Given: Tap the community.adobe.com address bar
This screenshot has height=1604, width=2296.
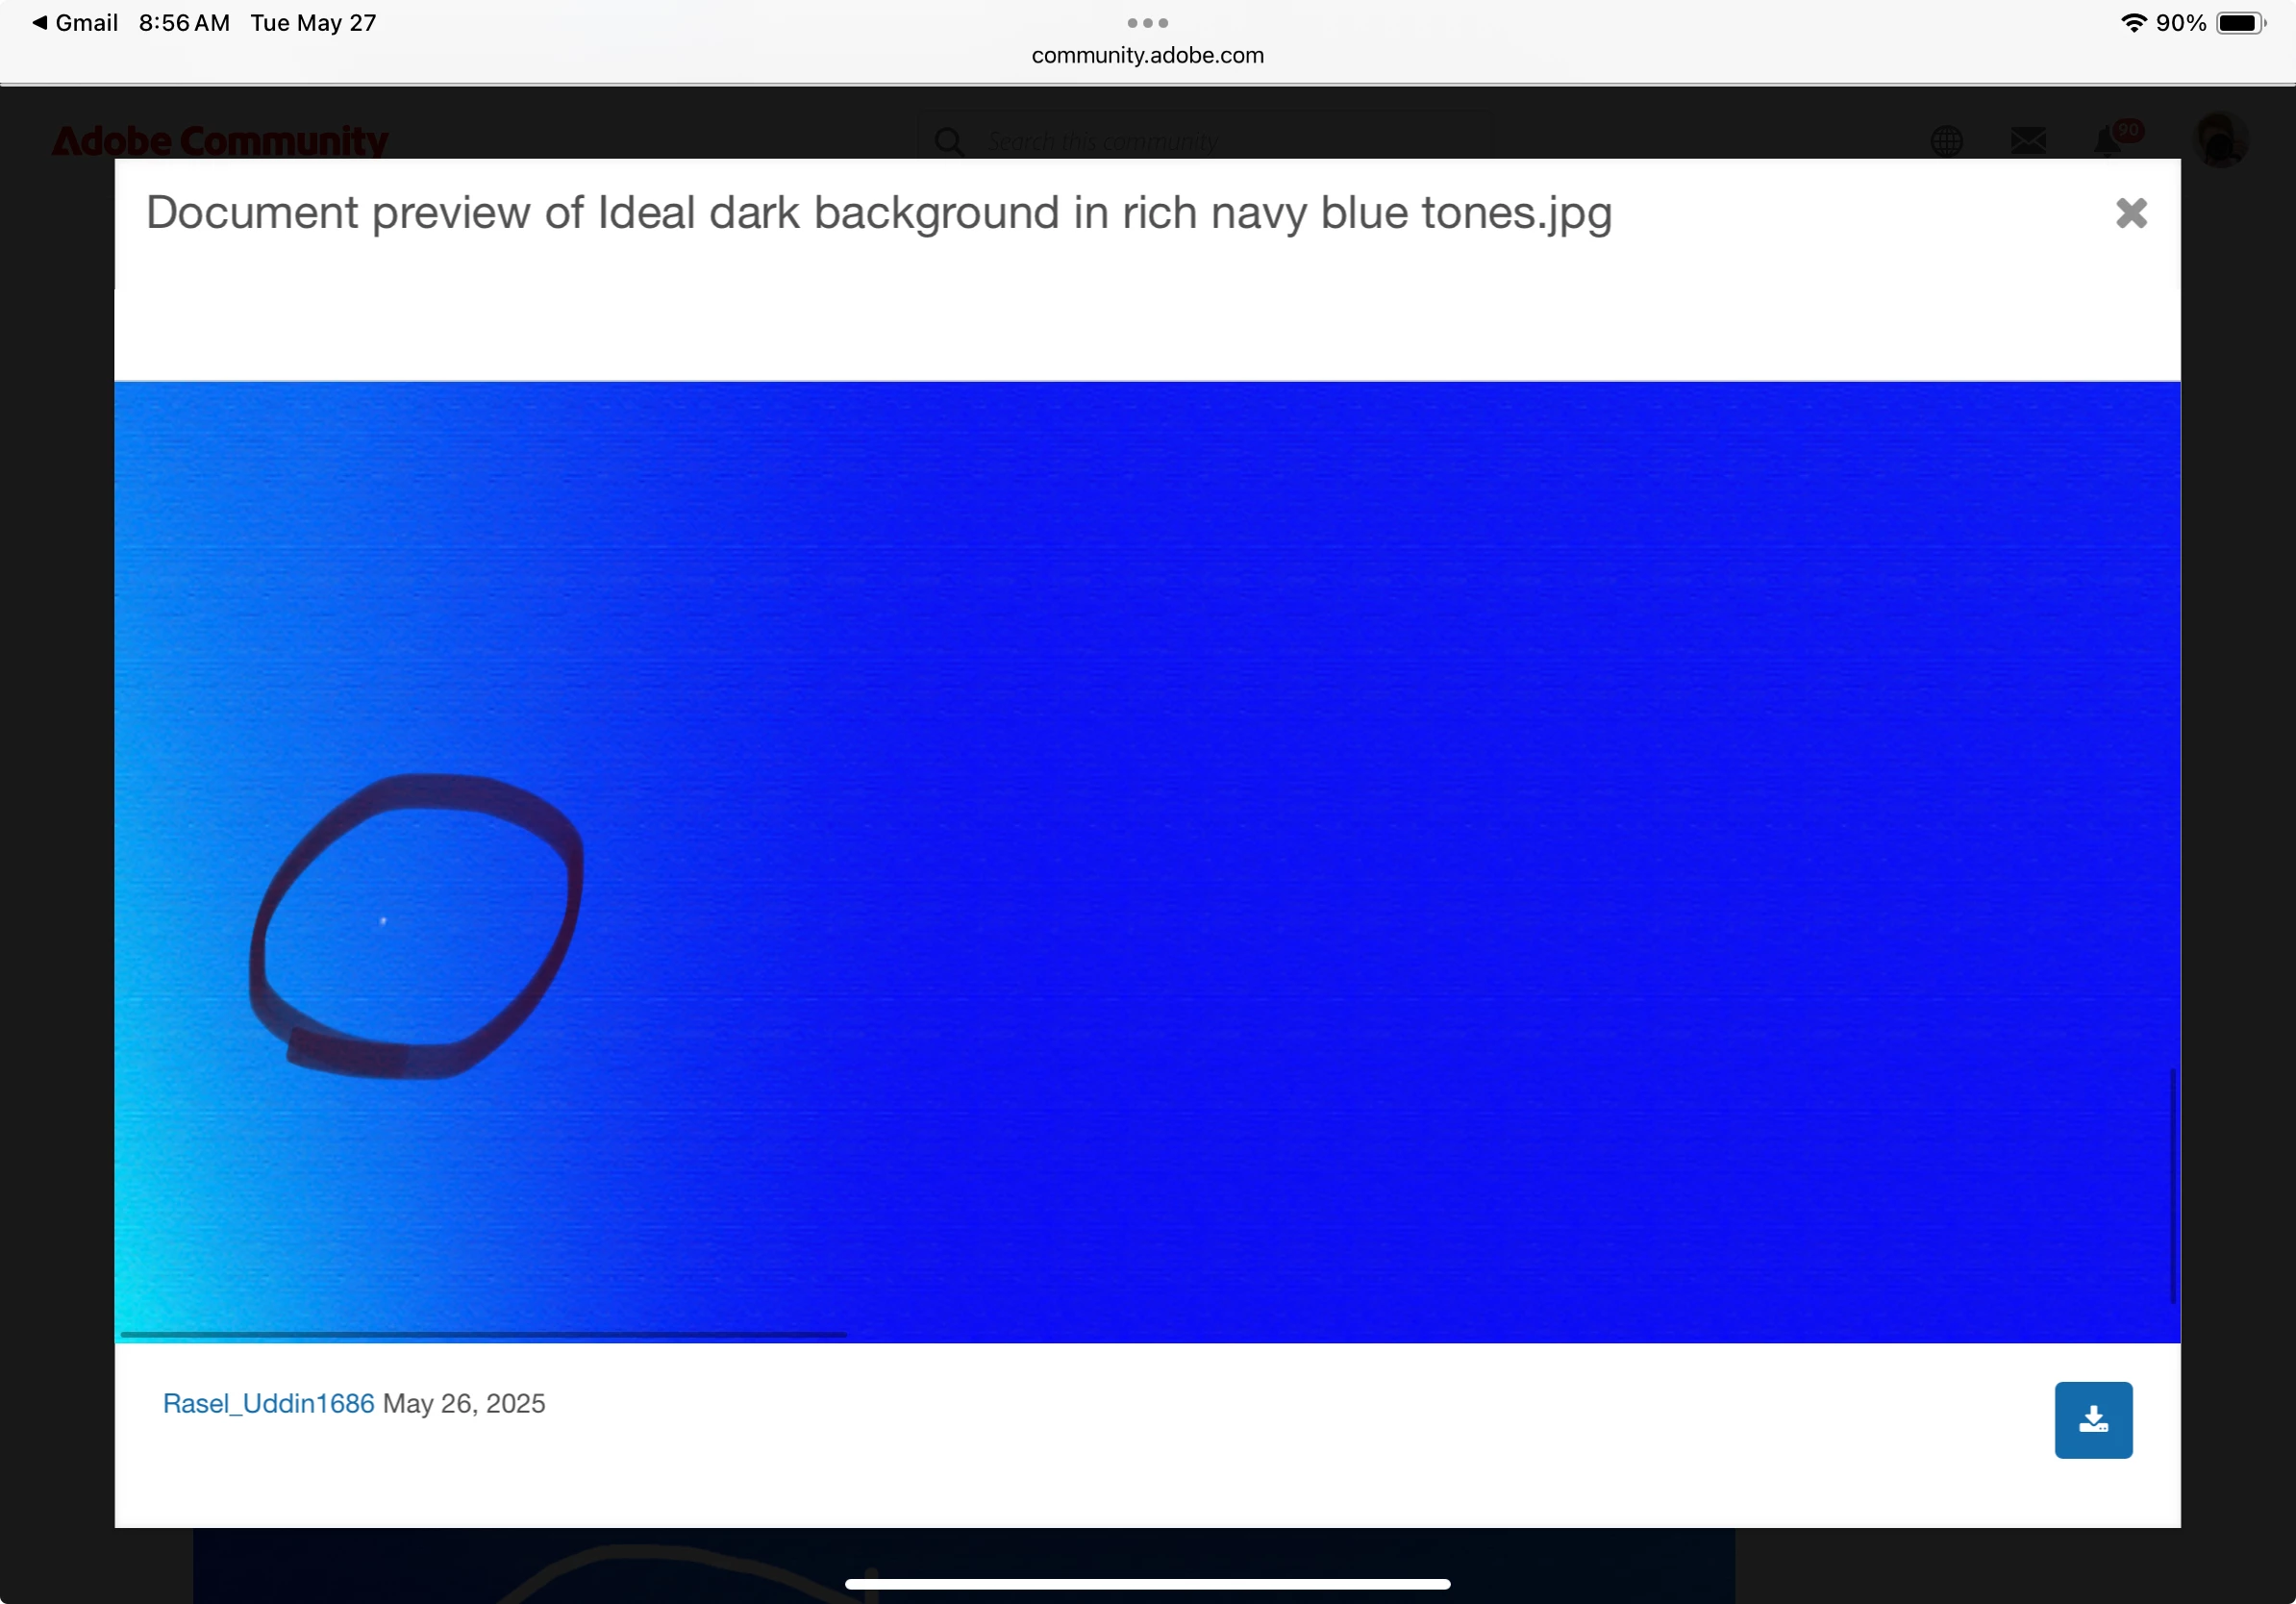Looking at the screenshot, I should pyautogui.click(x=1147, y=56).
